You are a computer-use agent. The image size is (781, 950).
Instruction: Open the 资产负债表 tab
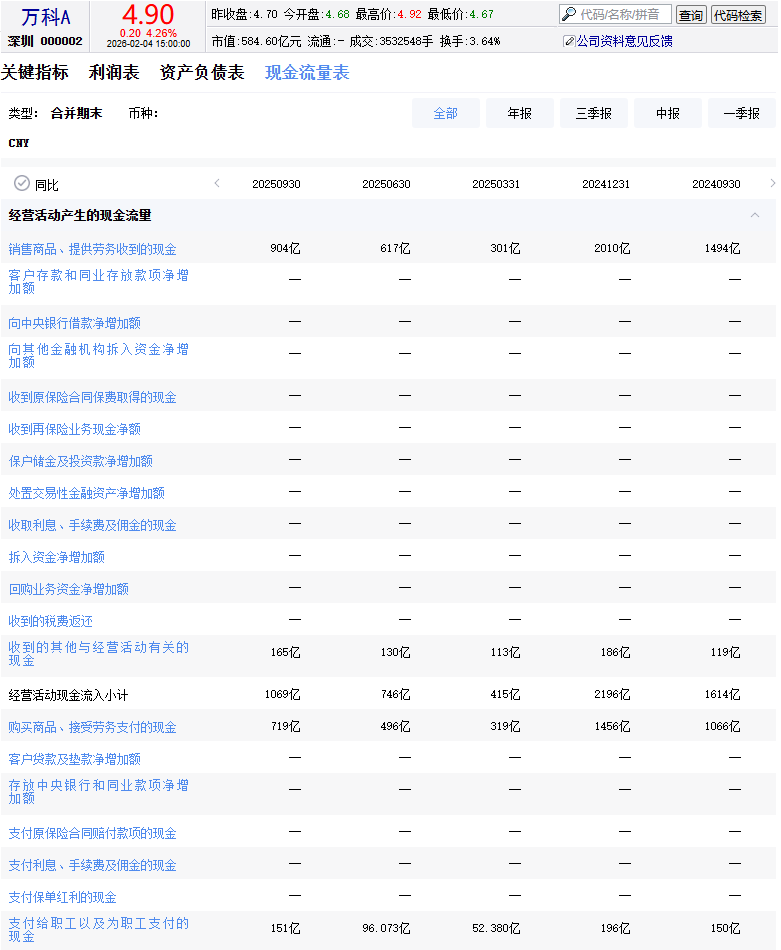click(x=202, y=73)
